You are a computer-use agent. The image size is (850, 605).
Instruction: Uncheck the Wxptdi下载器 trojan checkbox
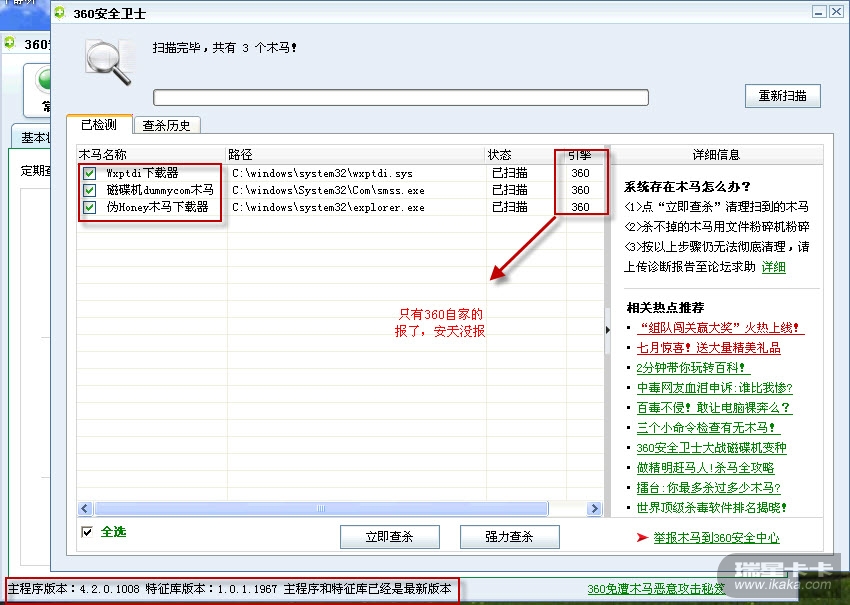coord(89,173)
